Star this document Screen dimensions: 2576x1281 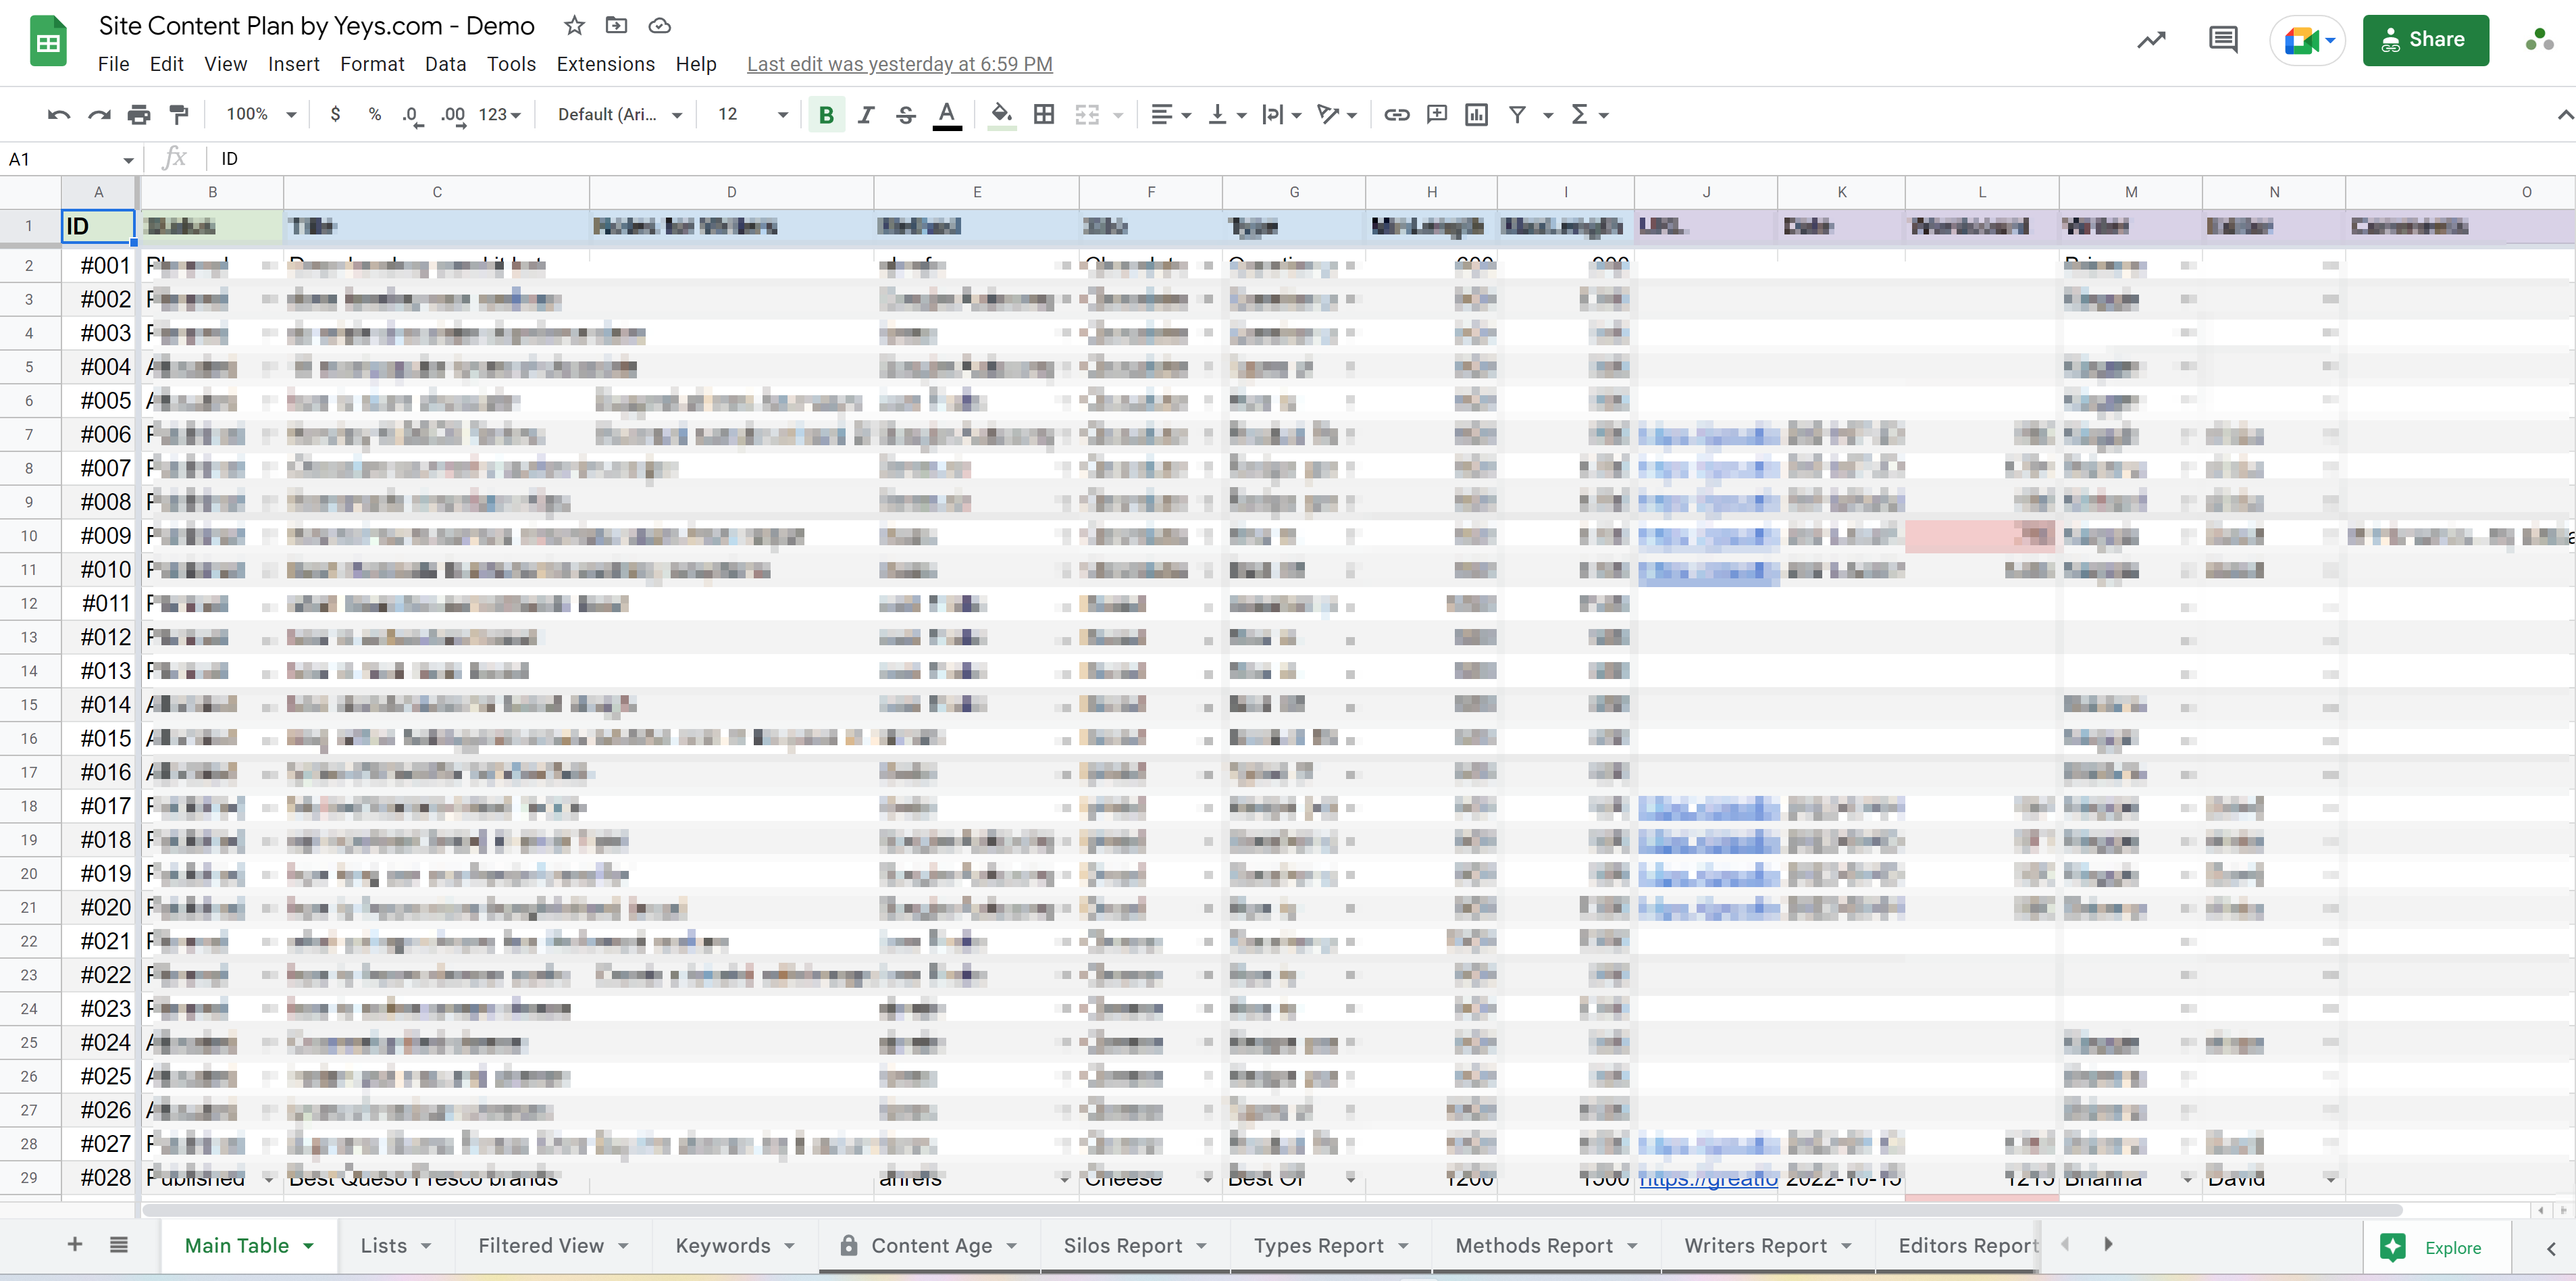coord(574,26)
